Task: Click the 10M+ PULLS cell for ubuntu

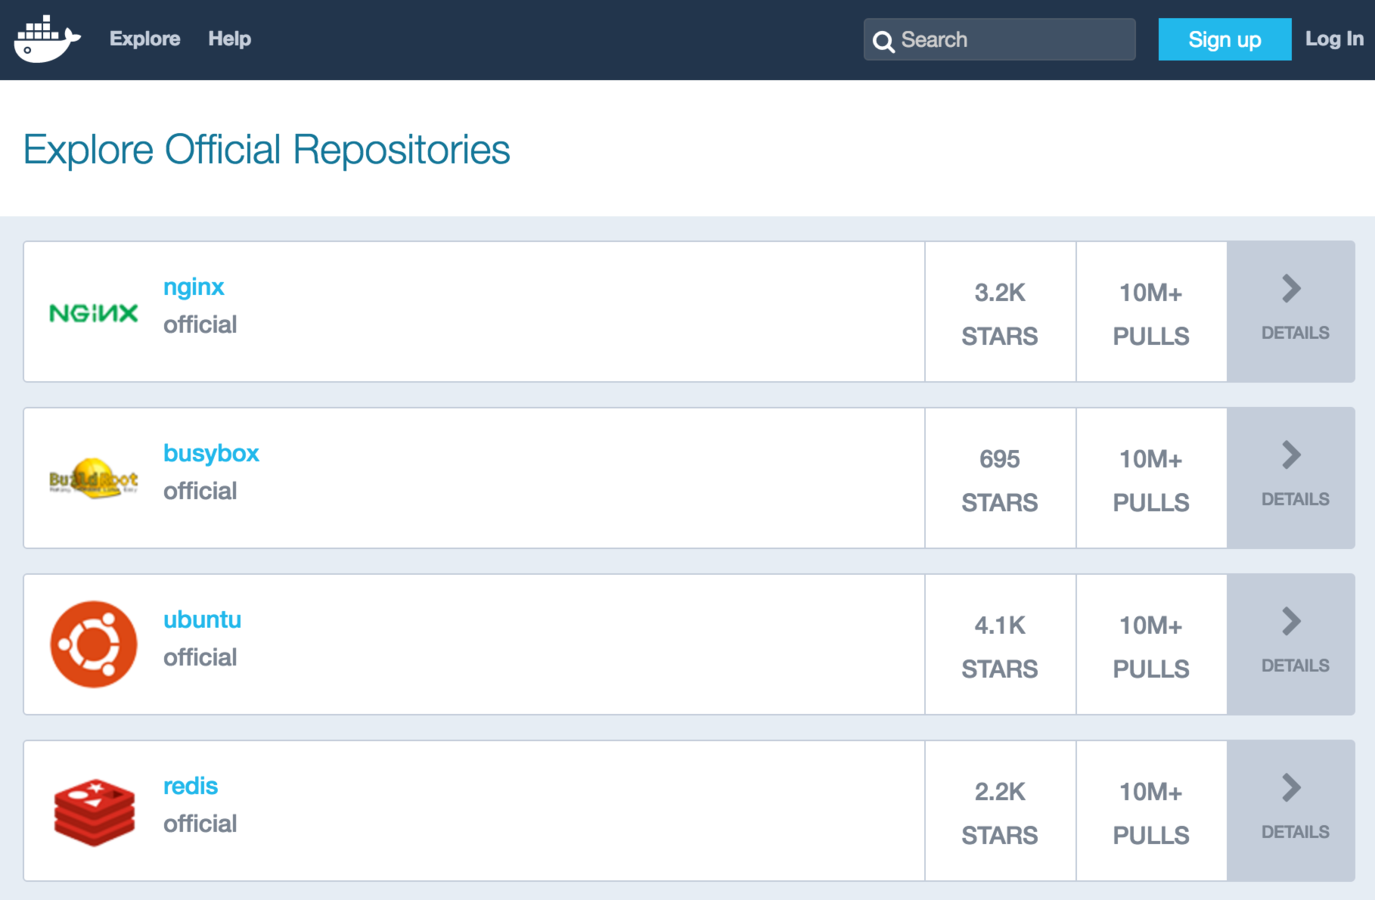Action: (1151, 644)
